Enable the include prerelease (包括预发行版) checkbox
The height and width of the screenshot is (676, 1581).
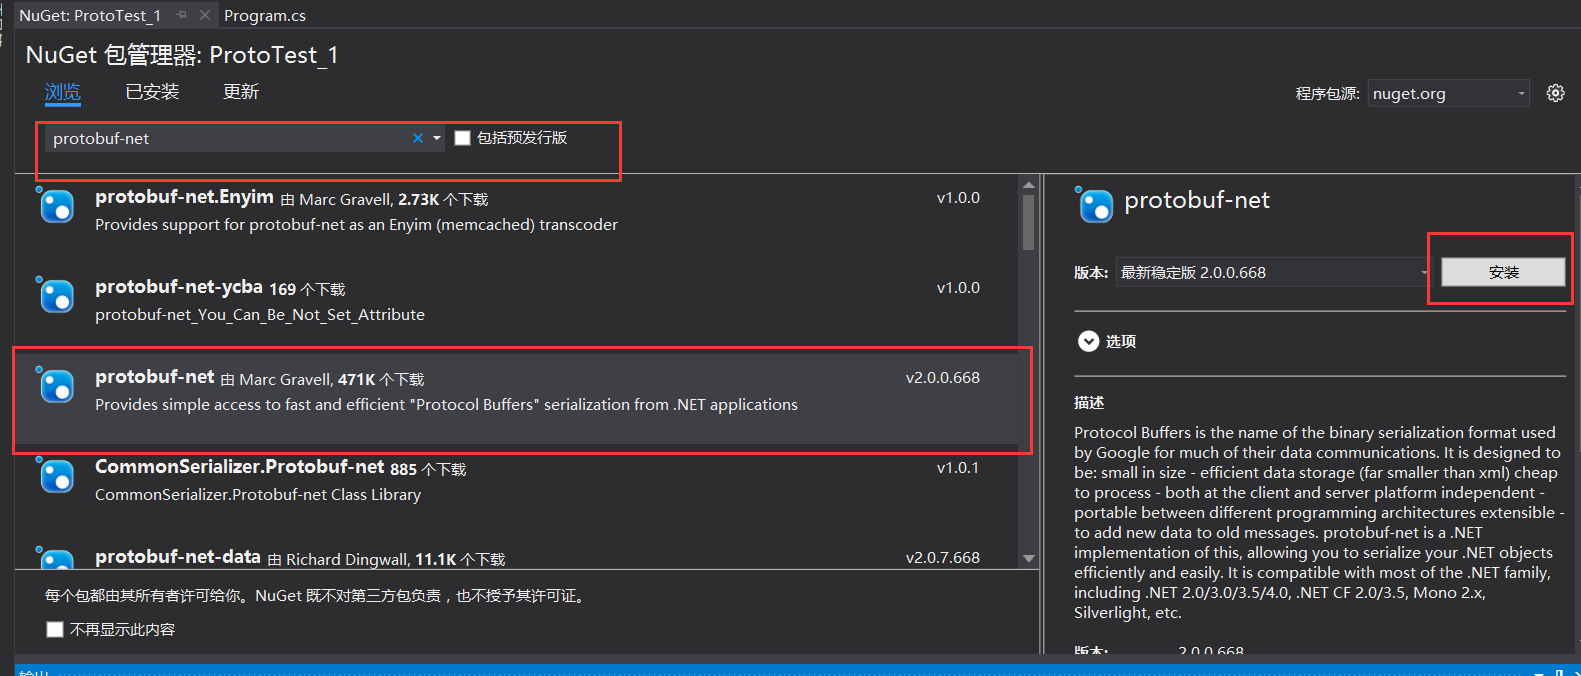click(x=462, y=138)
